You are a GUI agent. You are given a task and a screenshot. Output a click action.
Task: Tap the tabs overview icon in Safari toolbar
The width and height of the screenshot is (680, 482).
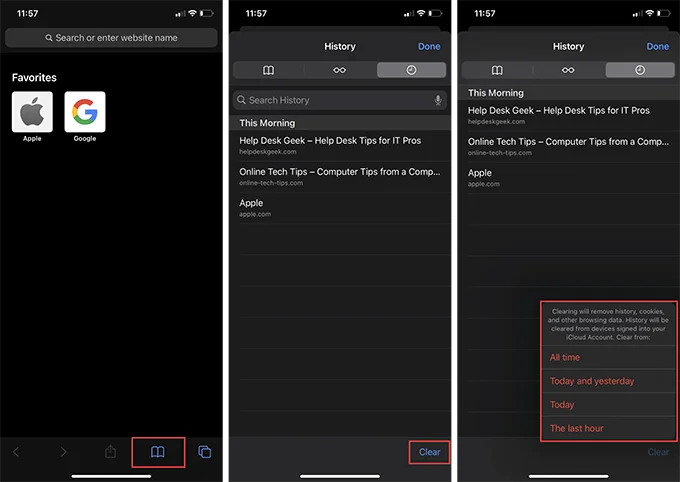pyautogui.click(x=205, y=452)
